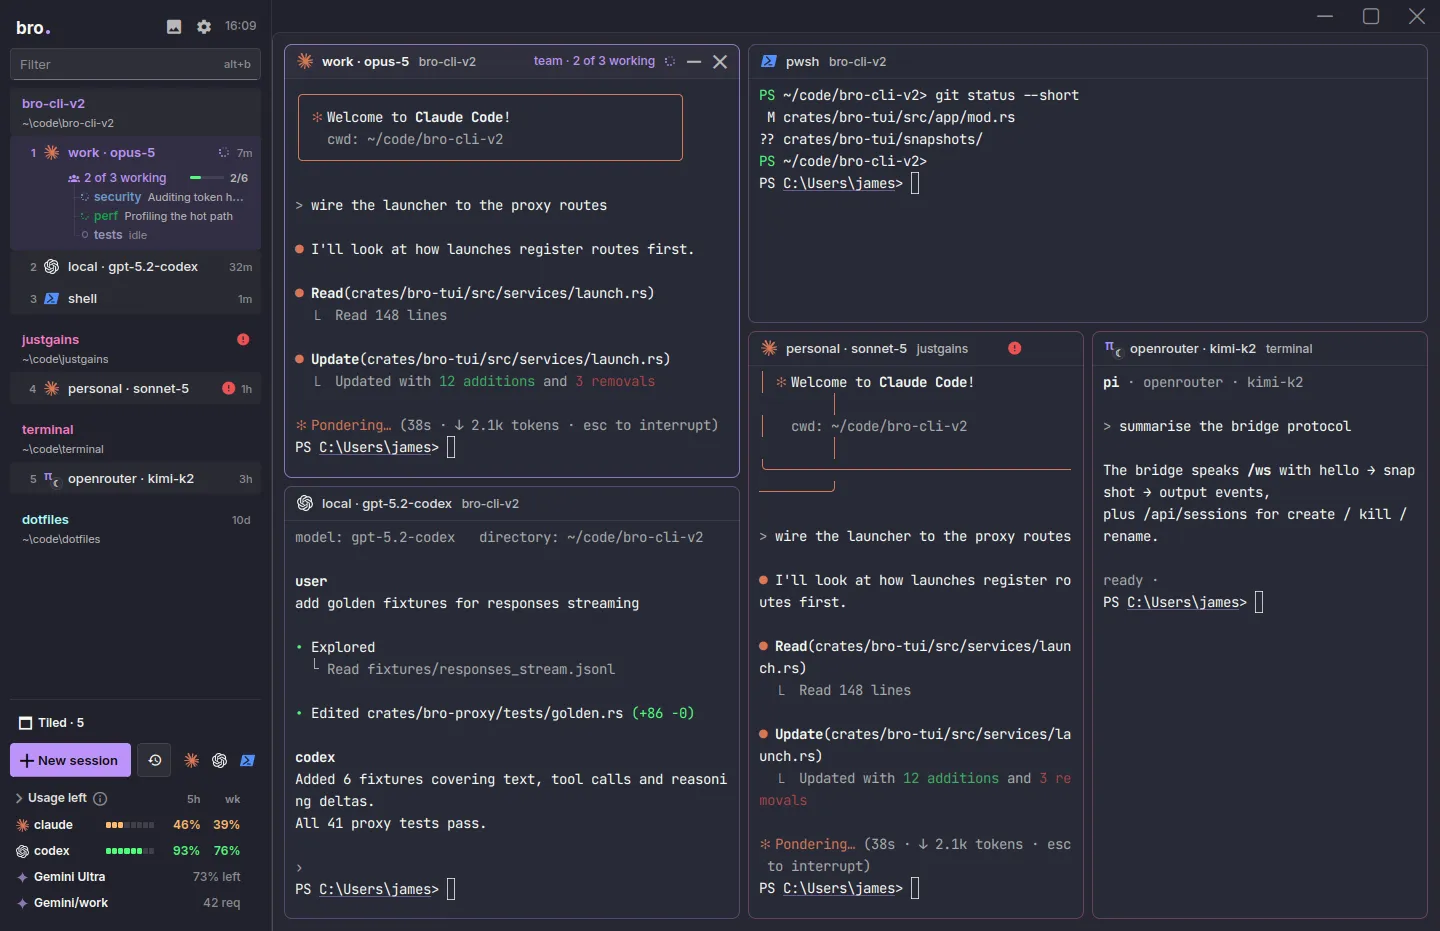Click the team progress bar showing 2/6
The height and width of the screenshot is (931, 1440).
click(x=207, y=178)
